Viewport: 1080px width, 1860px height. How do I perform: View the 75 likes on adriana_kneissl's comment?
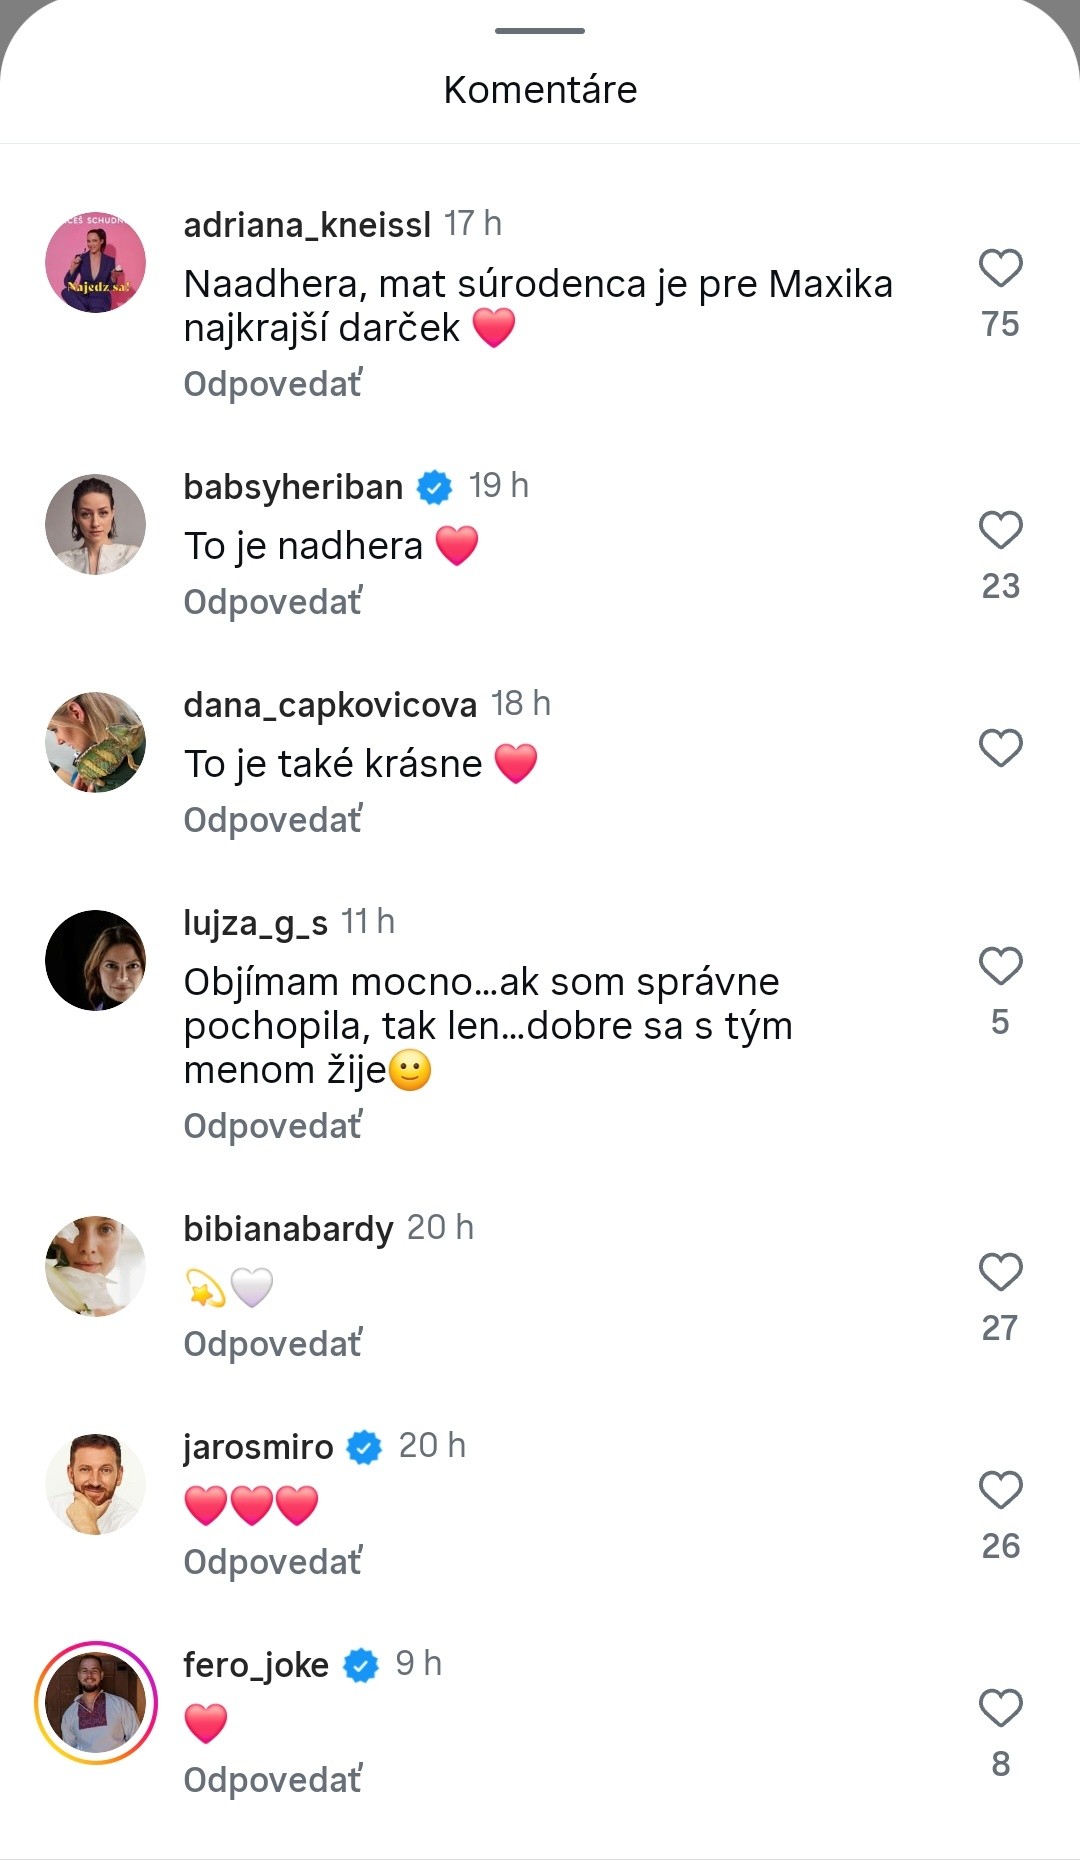(1002, 324)
